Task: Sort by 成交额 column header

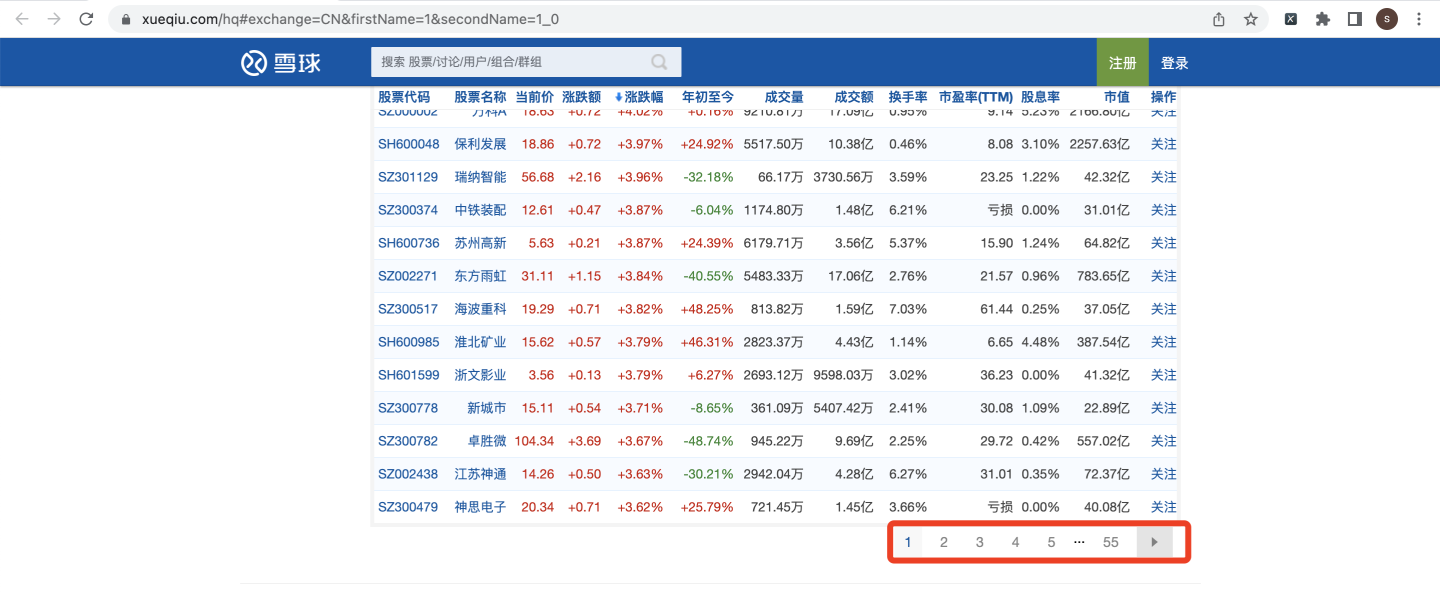Action: [x=854, y=97]
